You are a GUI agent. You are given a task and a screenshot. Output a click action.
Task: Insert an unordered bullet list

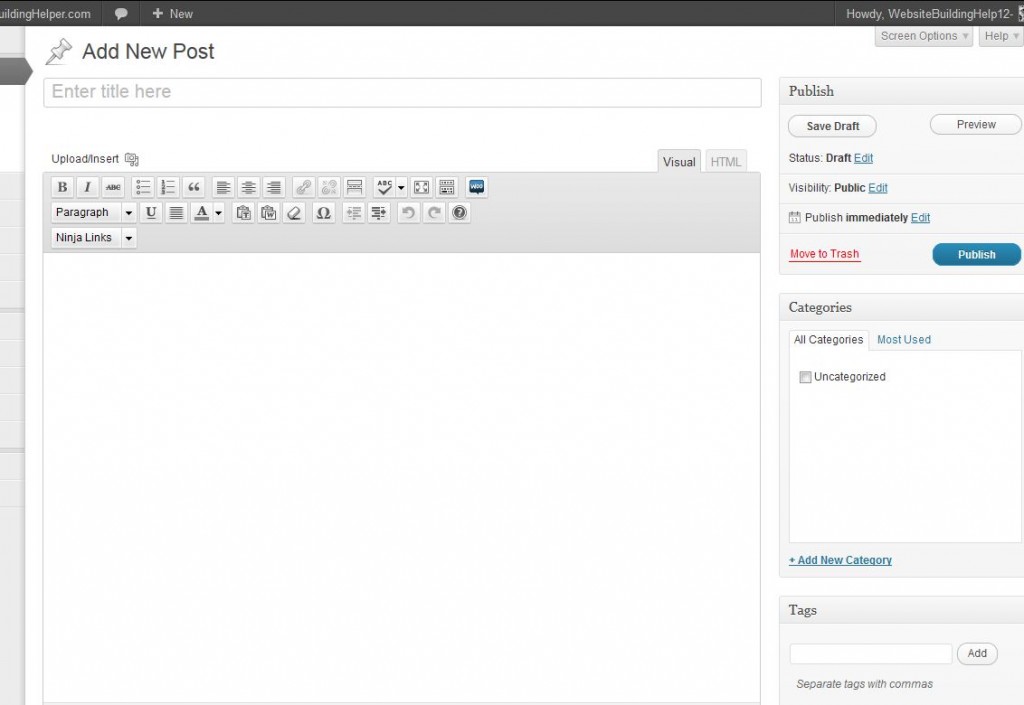tap(142, 187)
